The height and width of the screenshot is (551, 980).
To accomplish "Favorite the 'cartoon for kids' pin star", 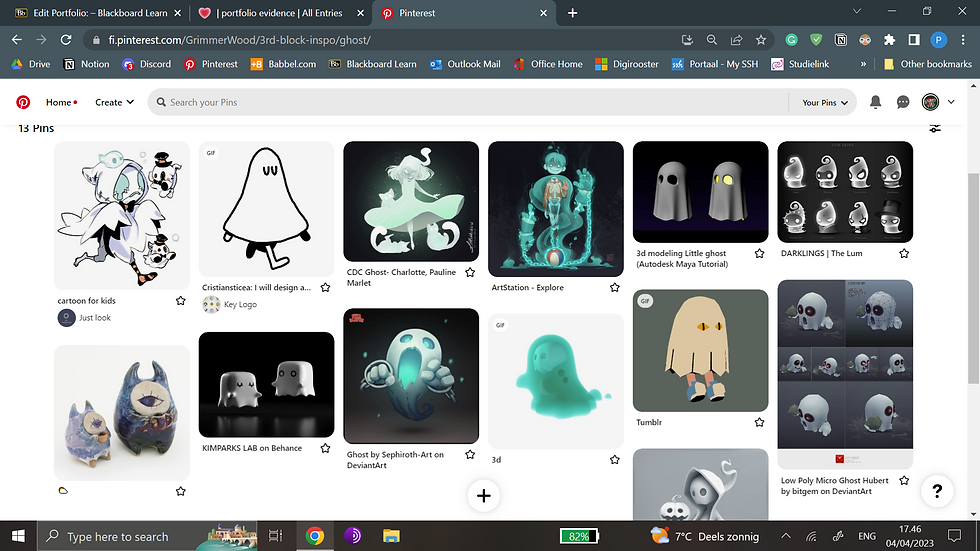I will 181,301.
